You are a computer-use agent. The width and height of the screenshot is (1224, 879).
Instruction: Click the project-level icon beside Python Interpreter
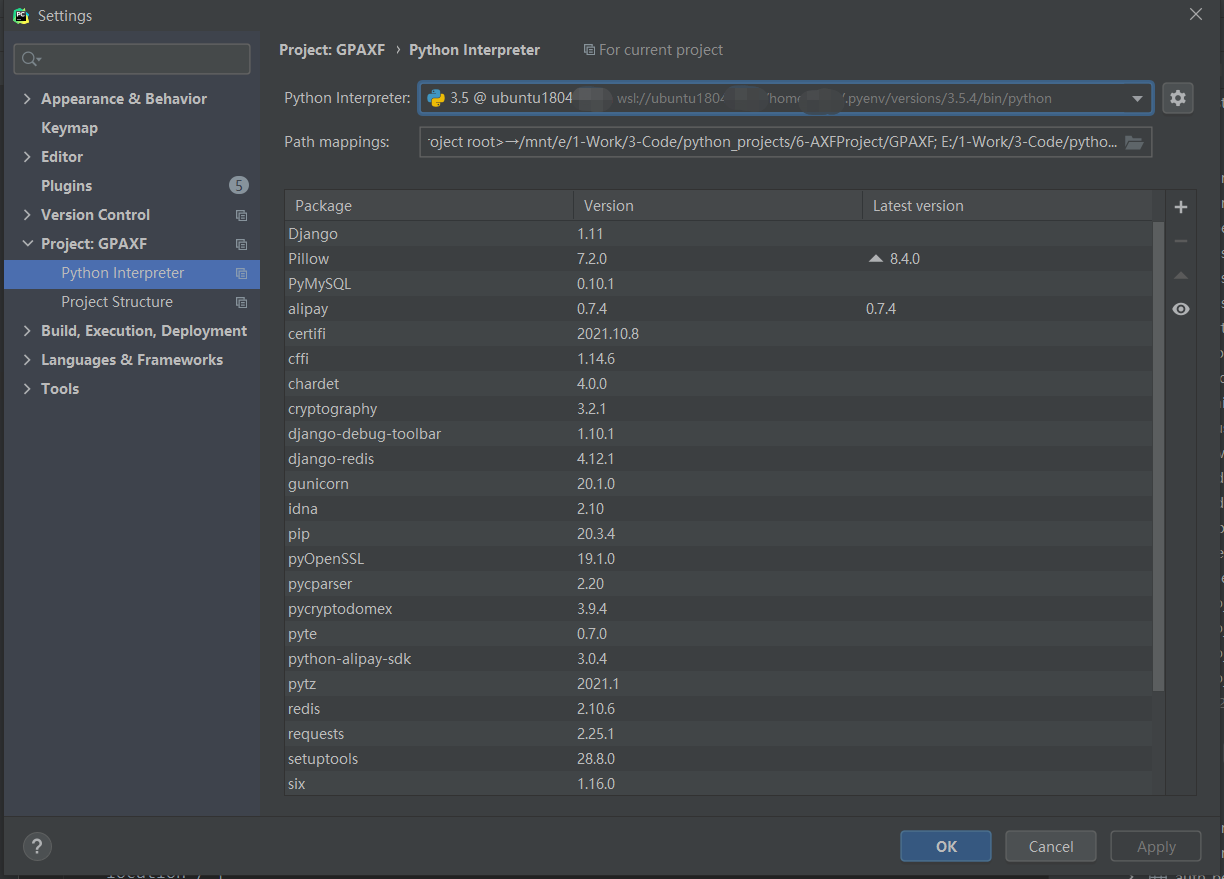(x=241, y=273)
